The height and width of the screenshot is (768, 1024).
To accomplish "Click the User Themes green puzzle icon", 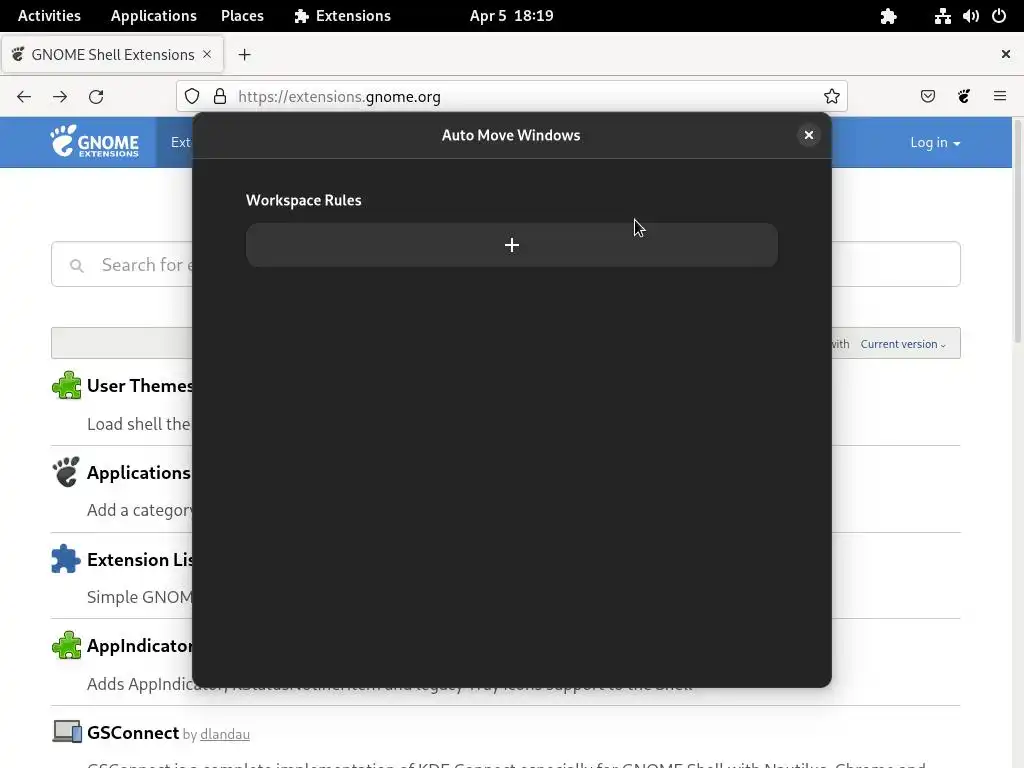I will pos(67,385).
